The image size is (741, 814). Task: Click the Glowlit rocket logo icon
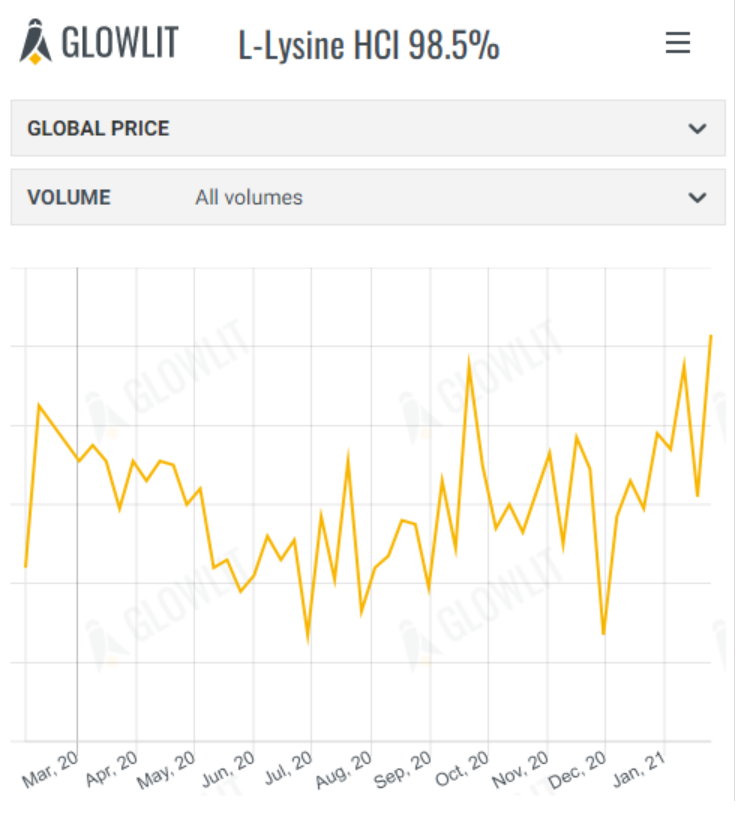36,42
